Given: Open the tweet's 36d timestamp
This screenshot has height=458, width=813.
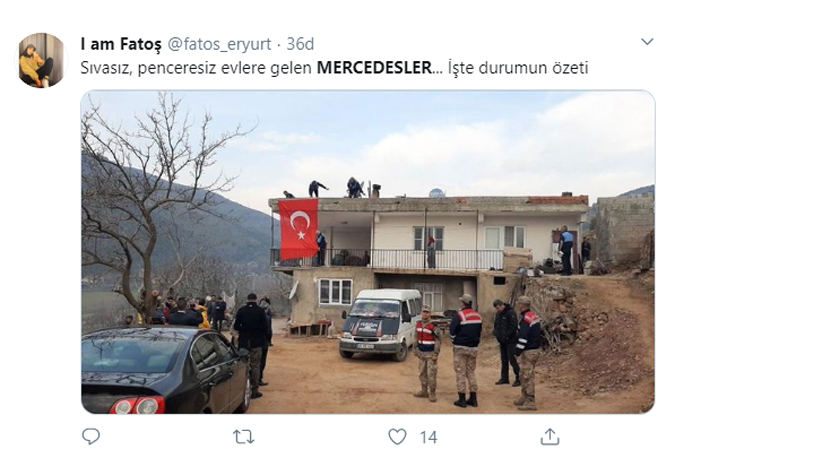Looking at the screenshot, I should [300, 44].
